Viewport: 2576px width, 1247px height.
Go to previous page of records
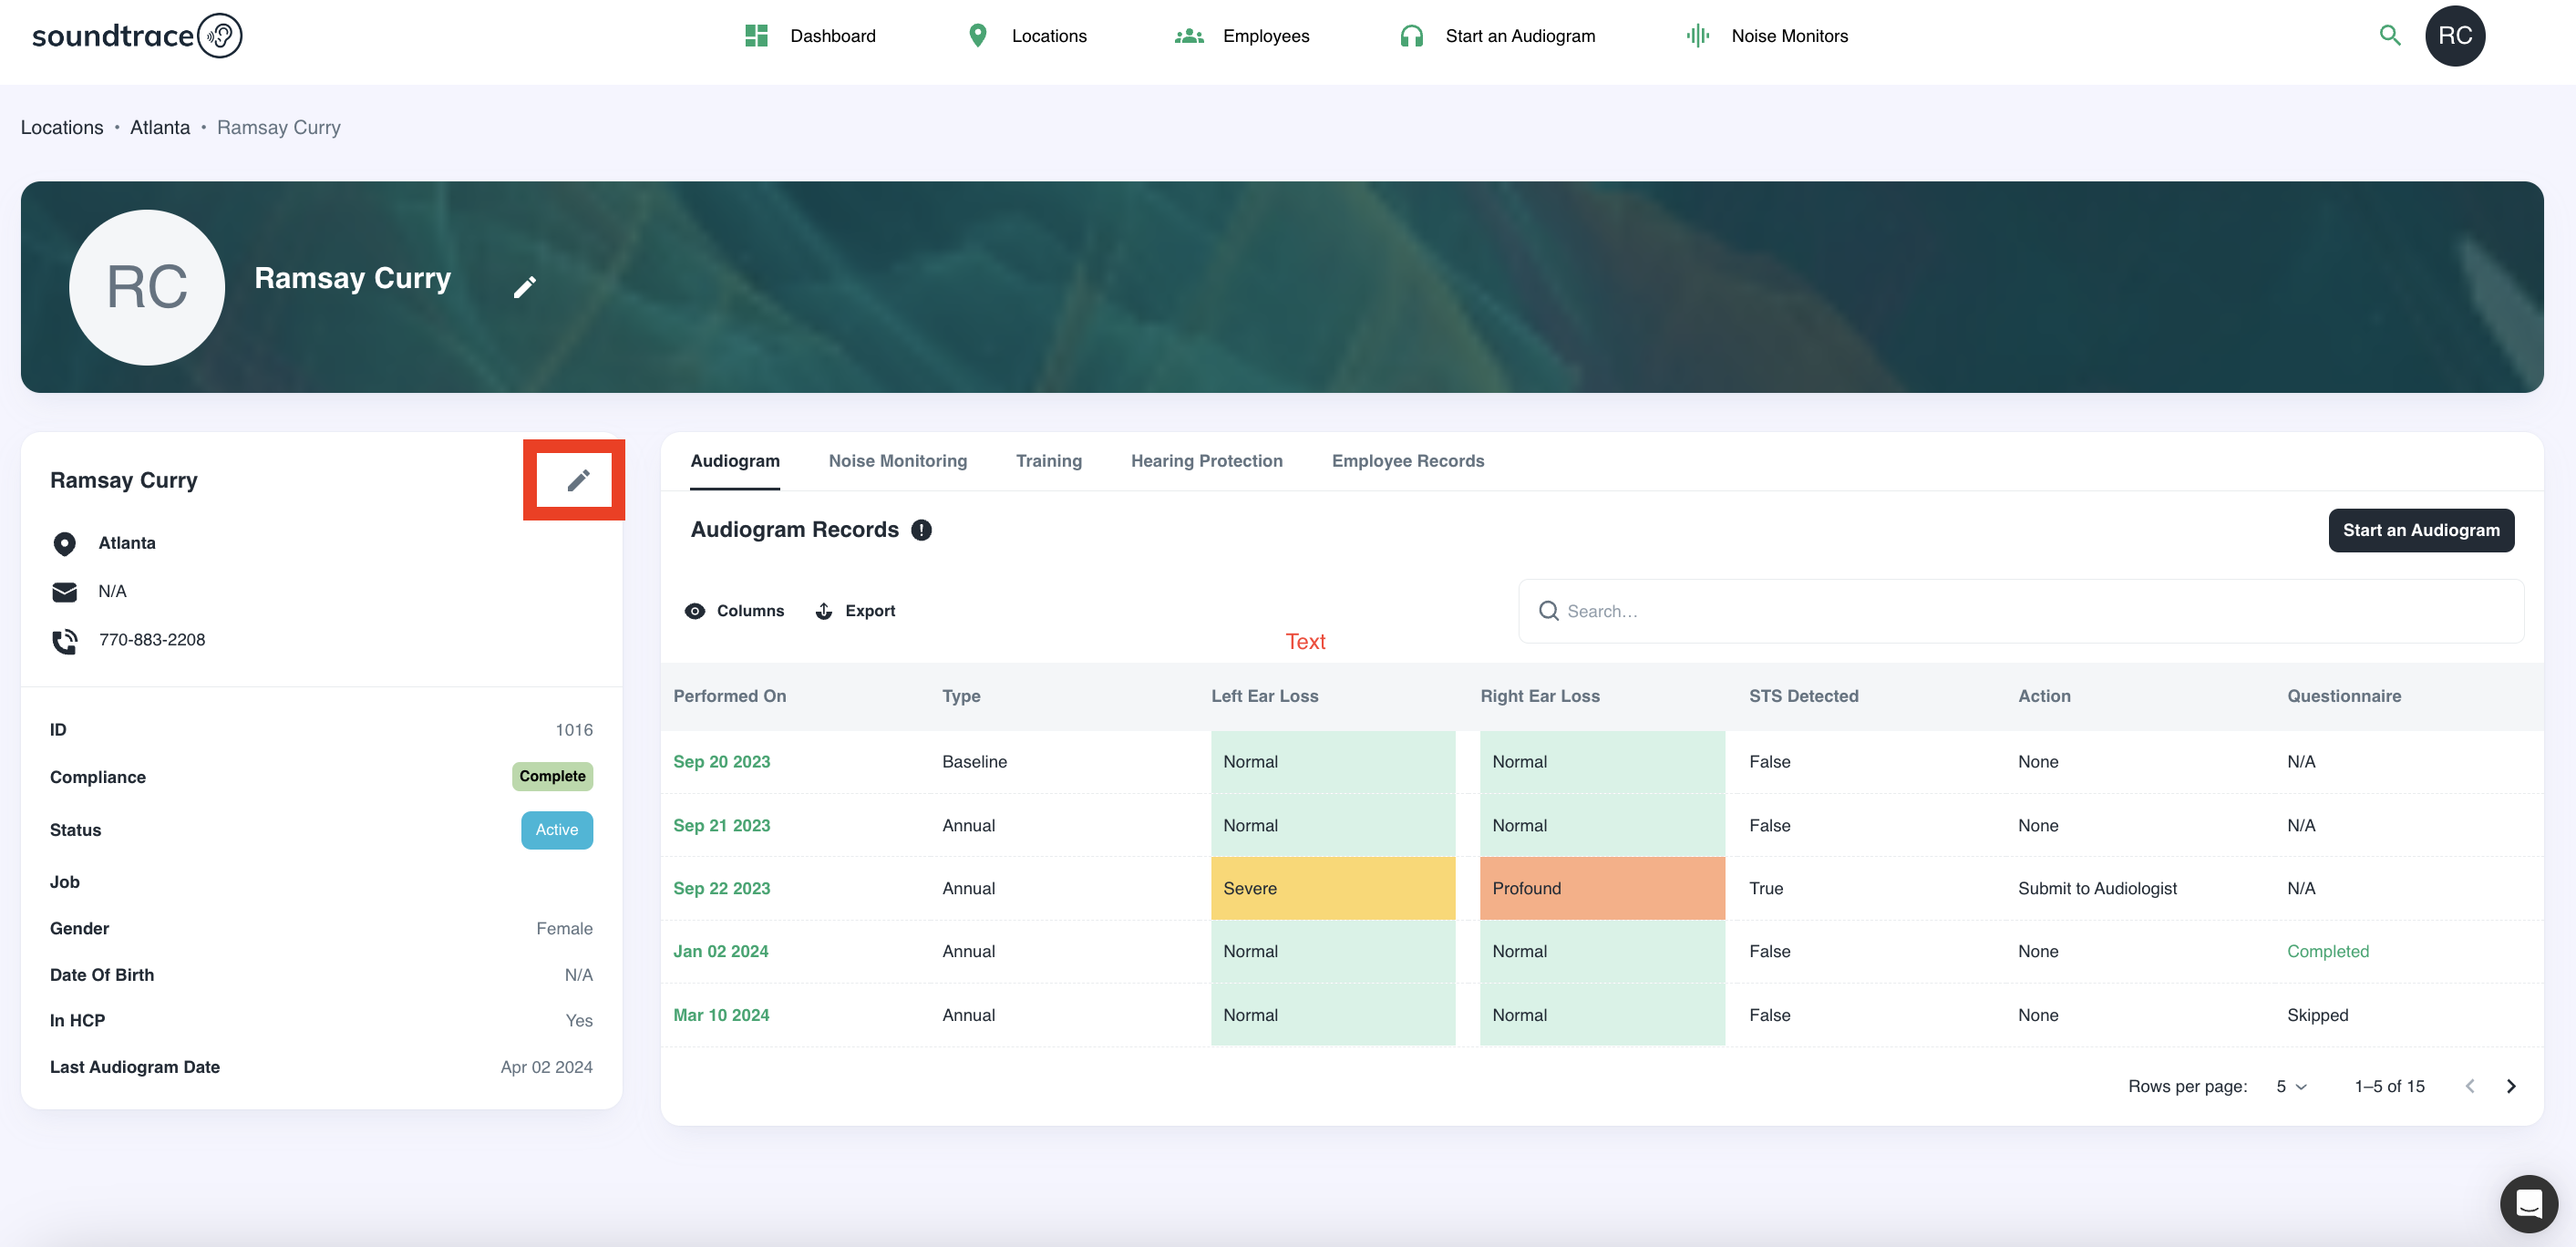click(2469, 1086)
